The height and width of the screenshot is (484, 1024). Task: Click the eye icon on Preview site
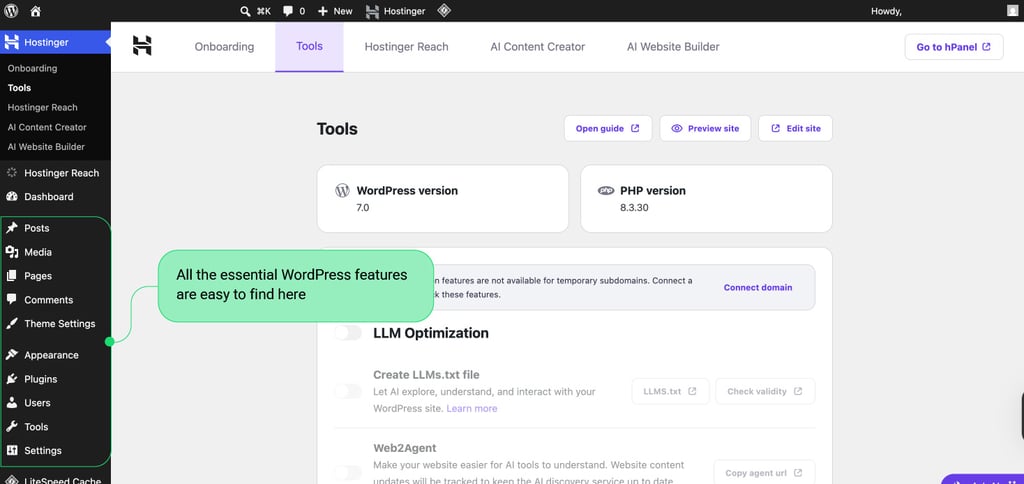click(677, 129)
